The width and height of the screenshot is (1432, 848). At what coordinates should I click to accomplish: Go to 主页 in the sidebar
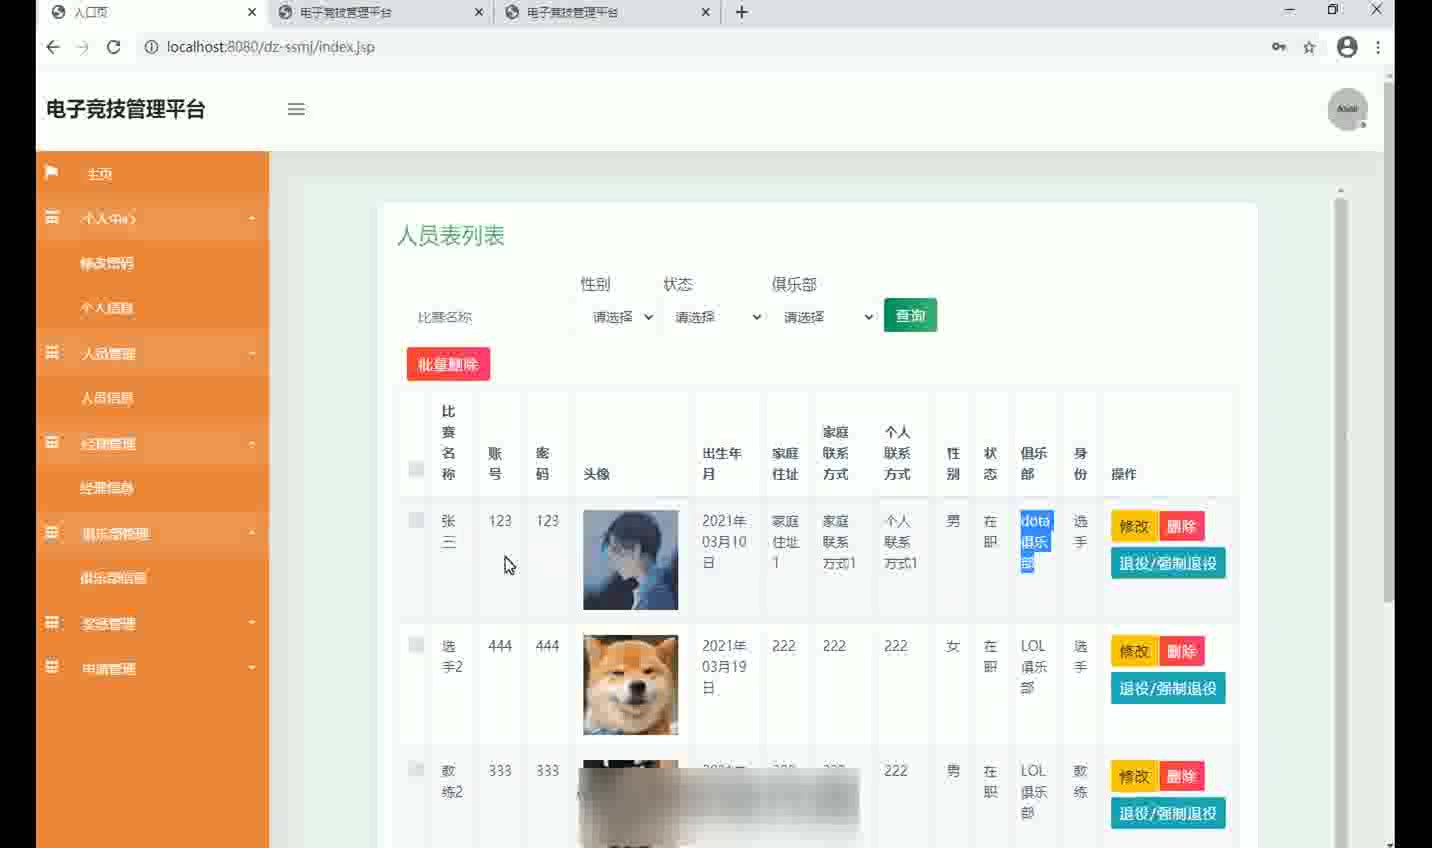tap(99, 174)
